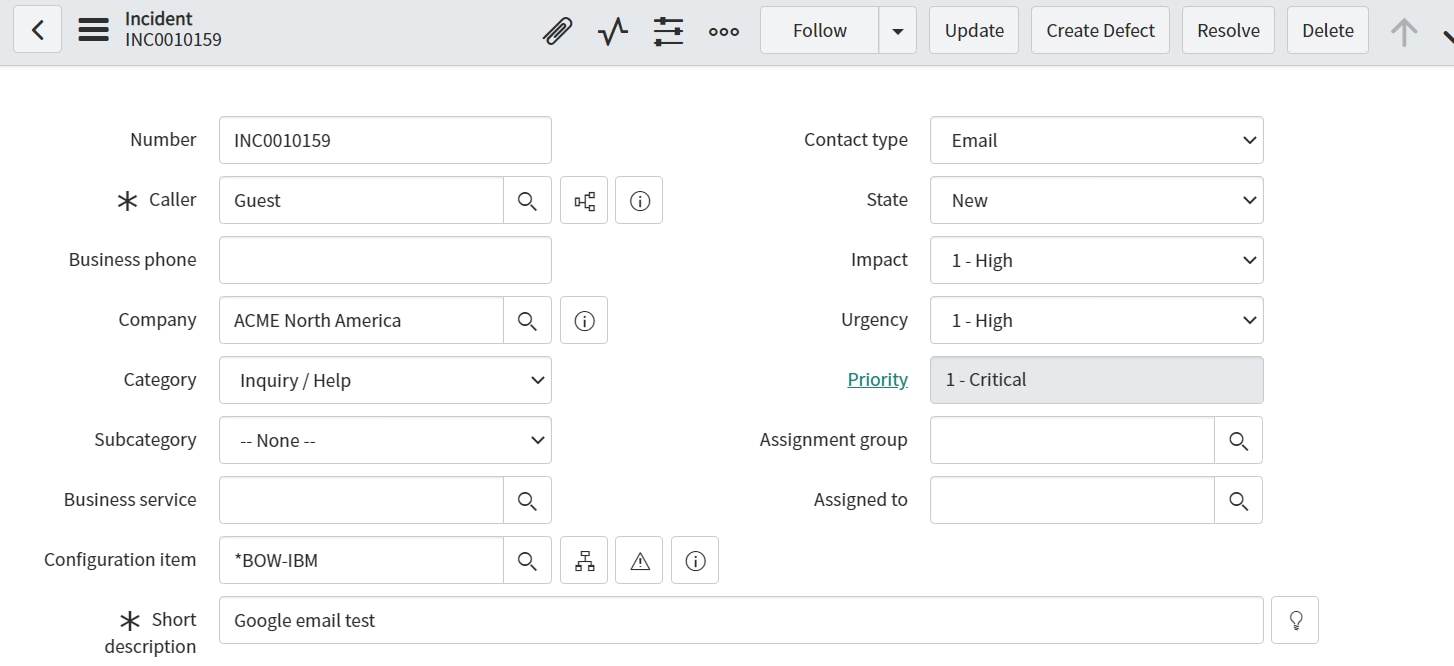
Task: Open the Priority label link
Action: point(878,379)
